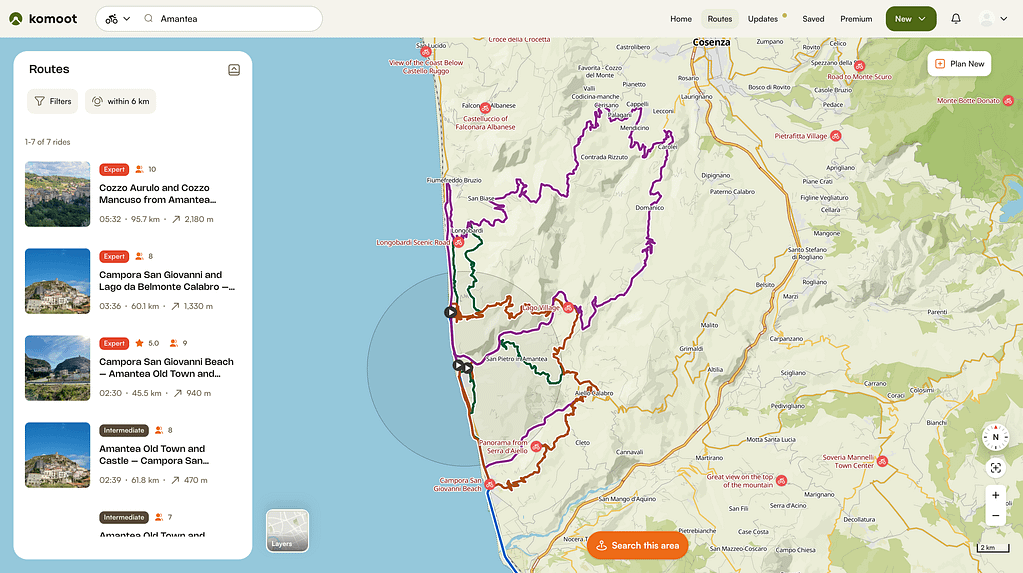Zoom out on the map

(995, 516)
